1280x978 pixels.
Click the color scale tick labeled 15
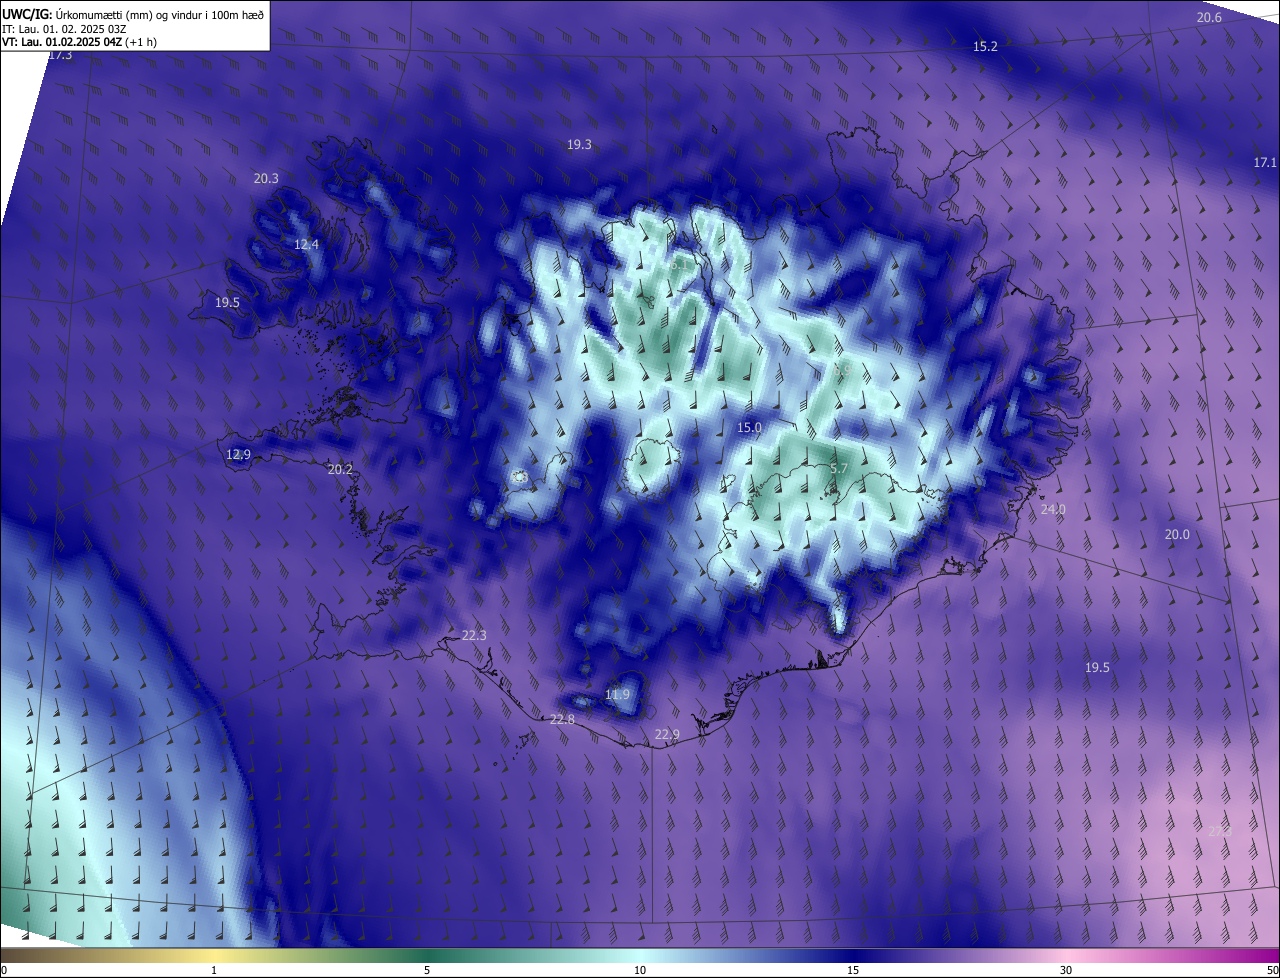click(853, 971)
